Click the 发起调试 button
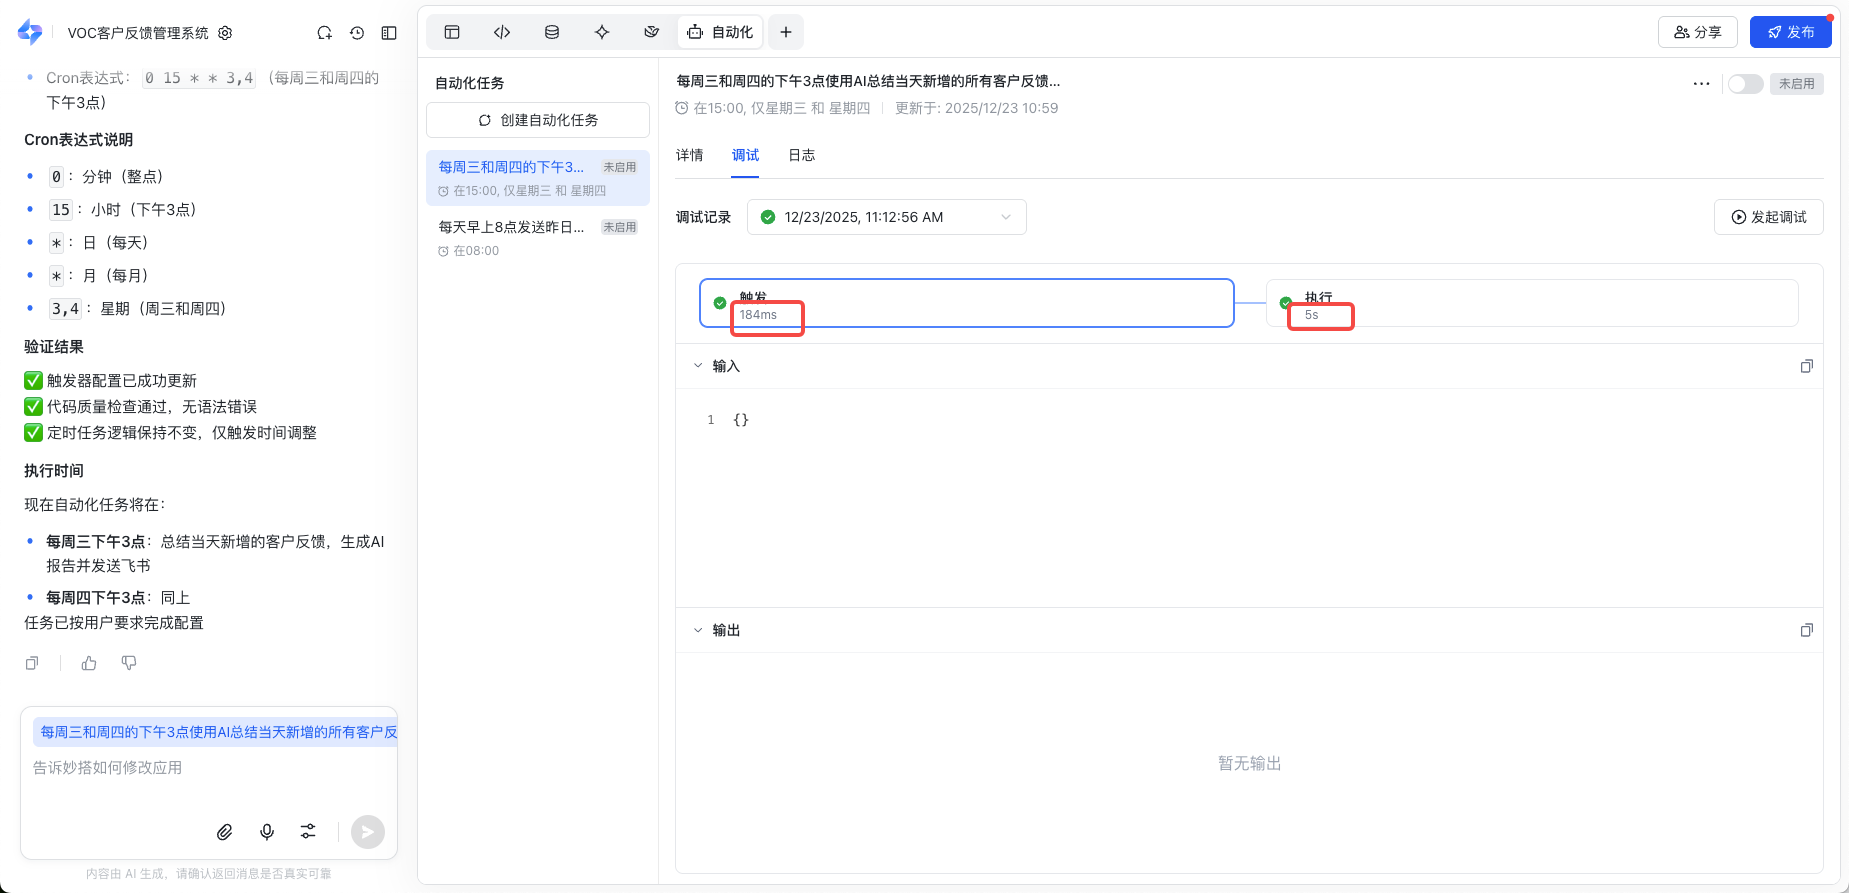Screen dimensions: 1849x893 coord(1768,217)
